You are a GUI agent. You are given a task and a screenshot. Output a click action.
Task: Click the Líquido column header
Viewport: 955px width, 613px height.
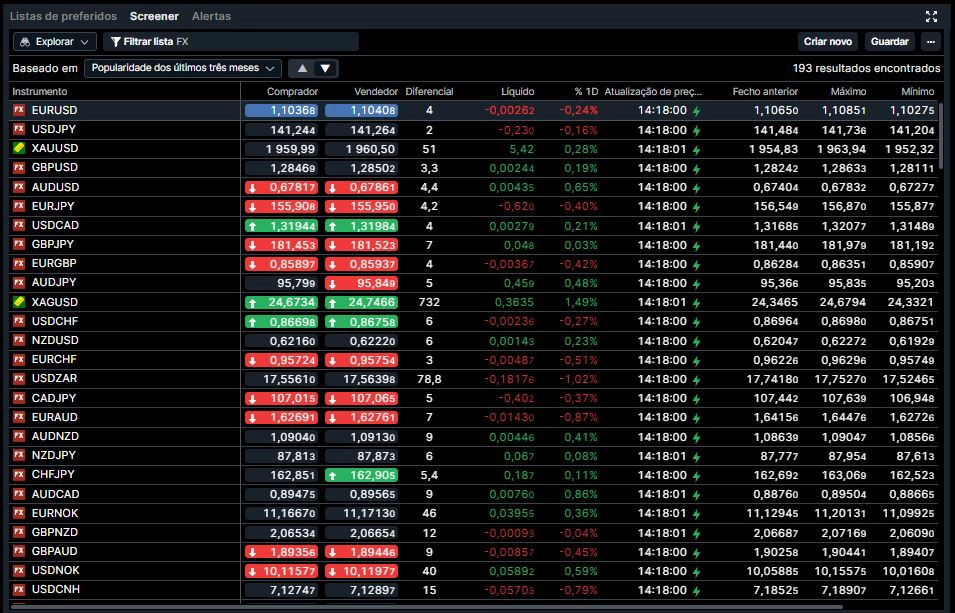(x=518, y=91)
